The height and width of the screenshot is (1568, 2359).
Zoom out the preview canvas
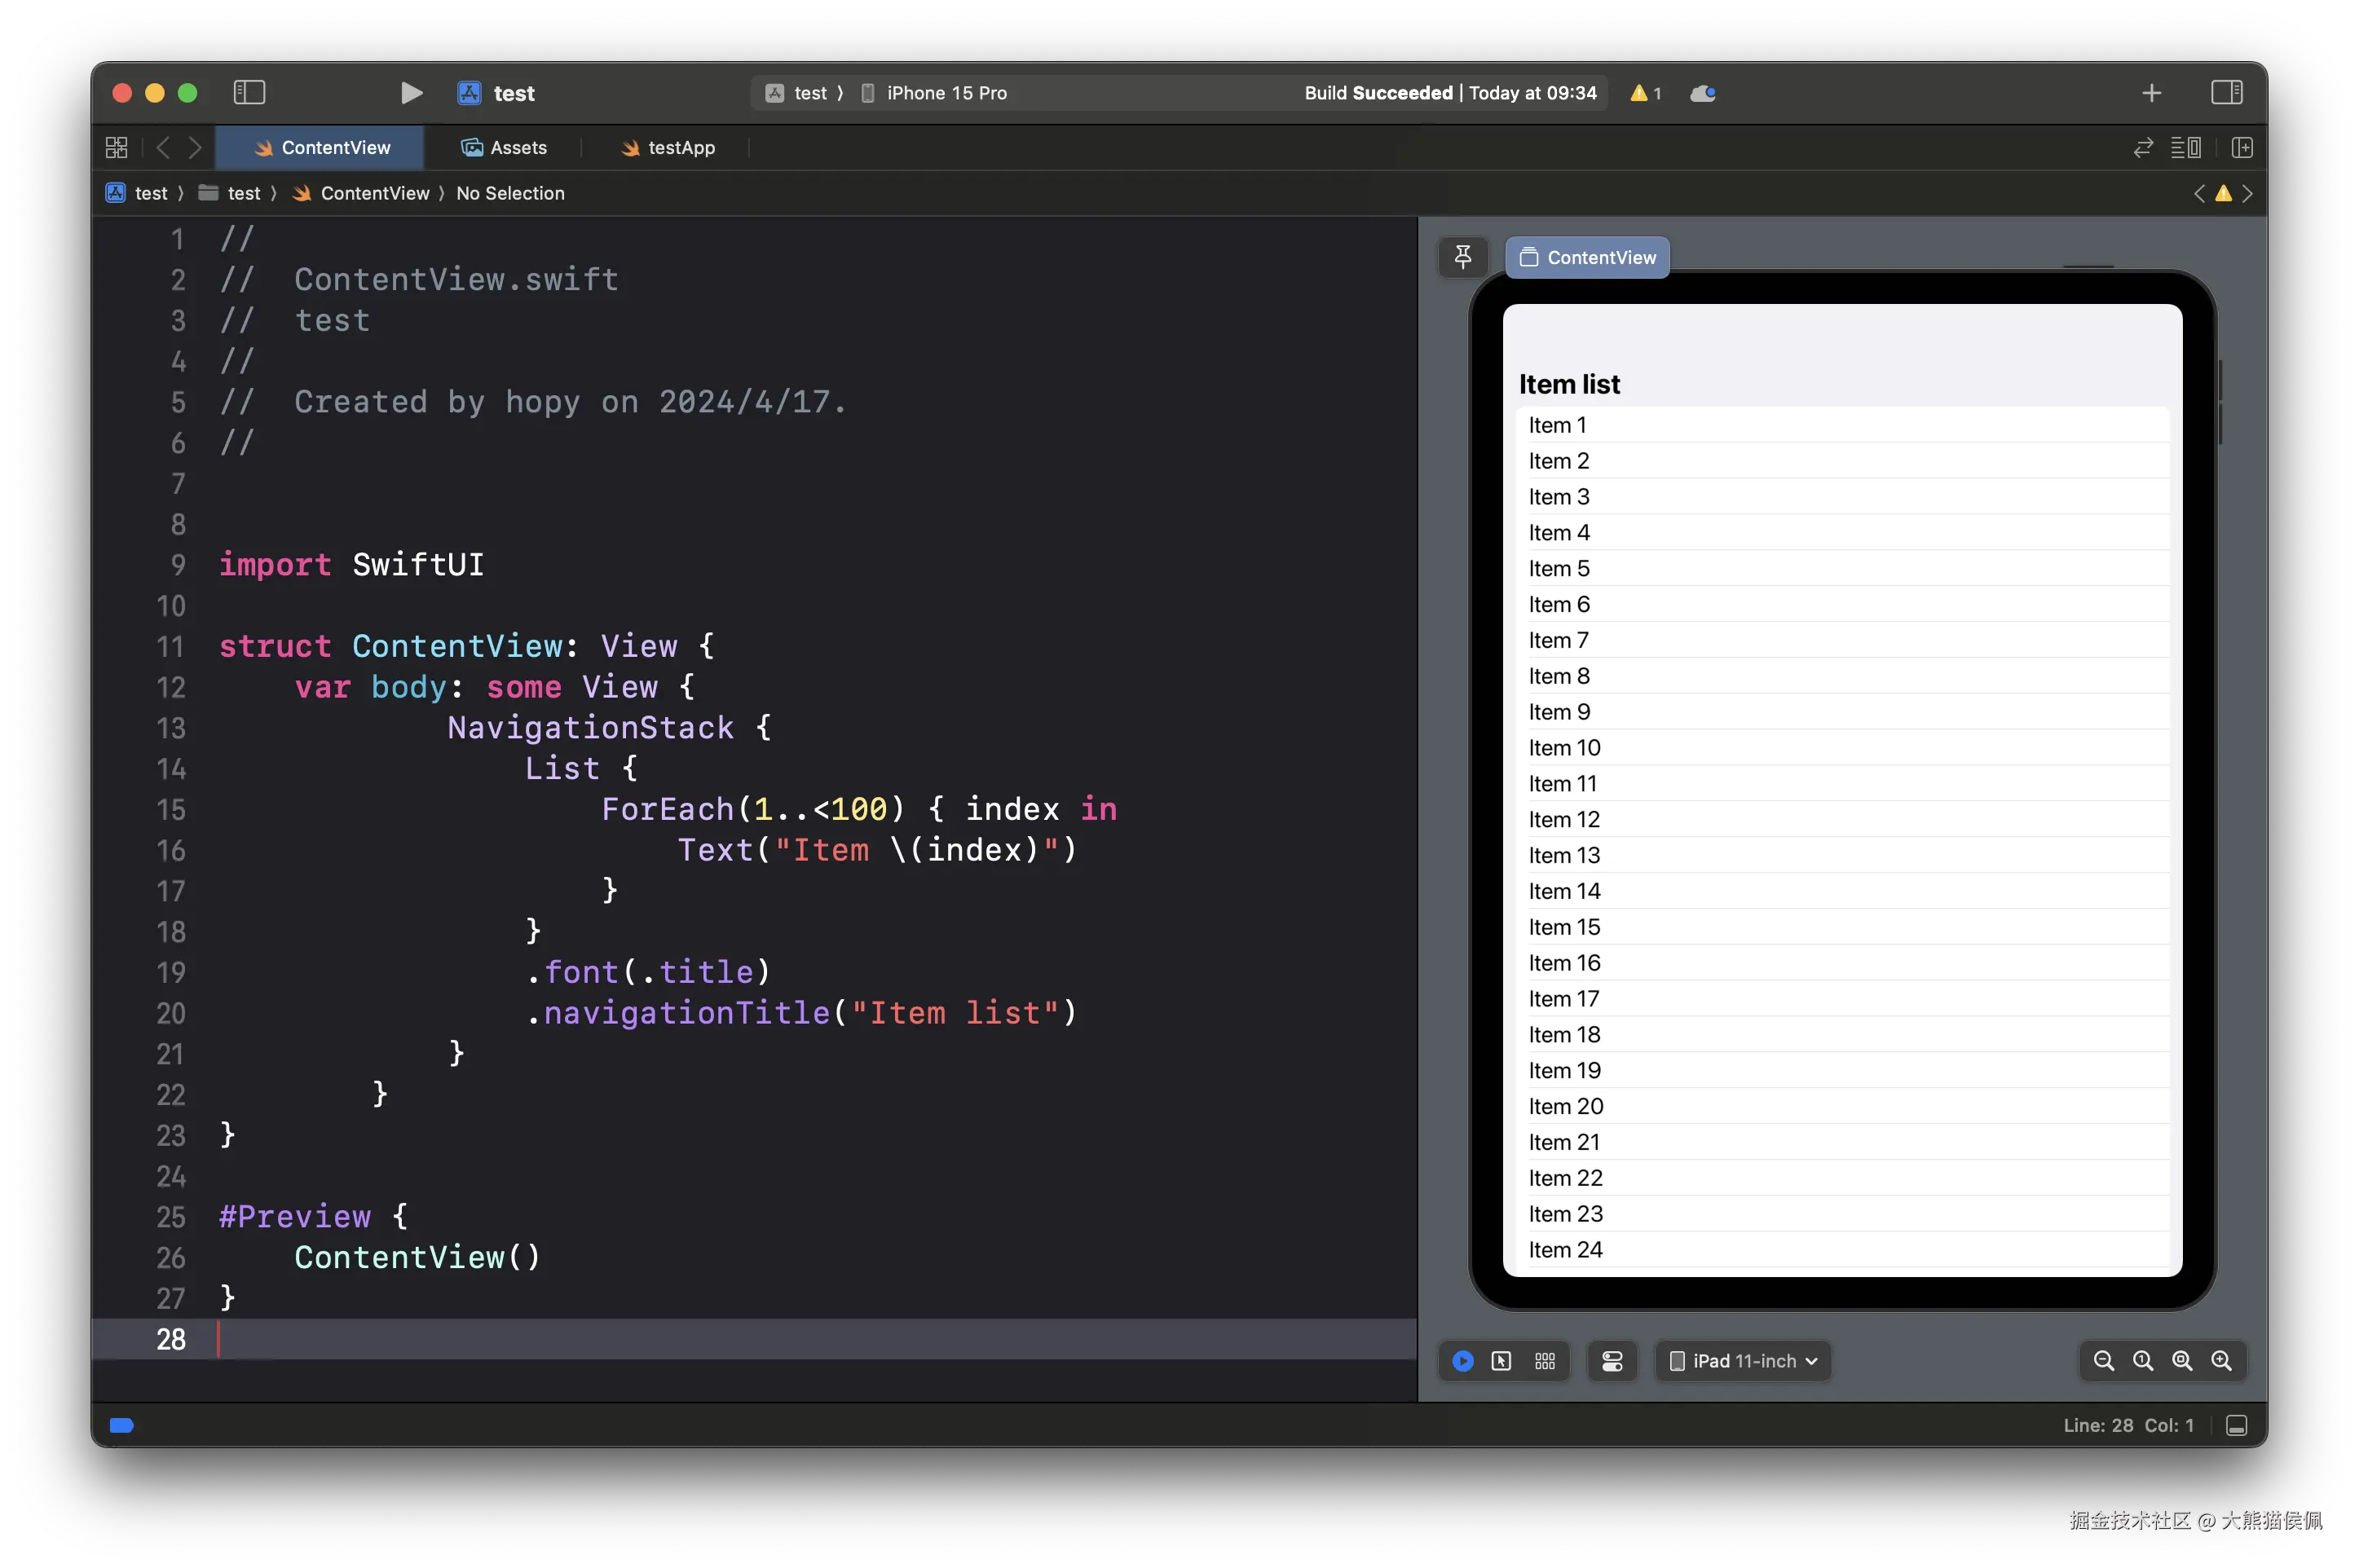click(x=2103, y=1361)
